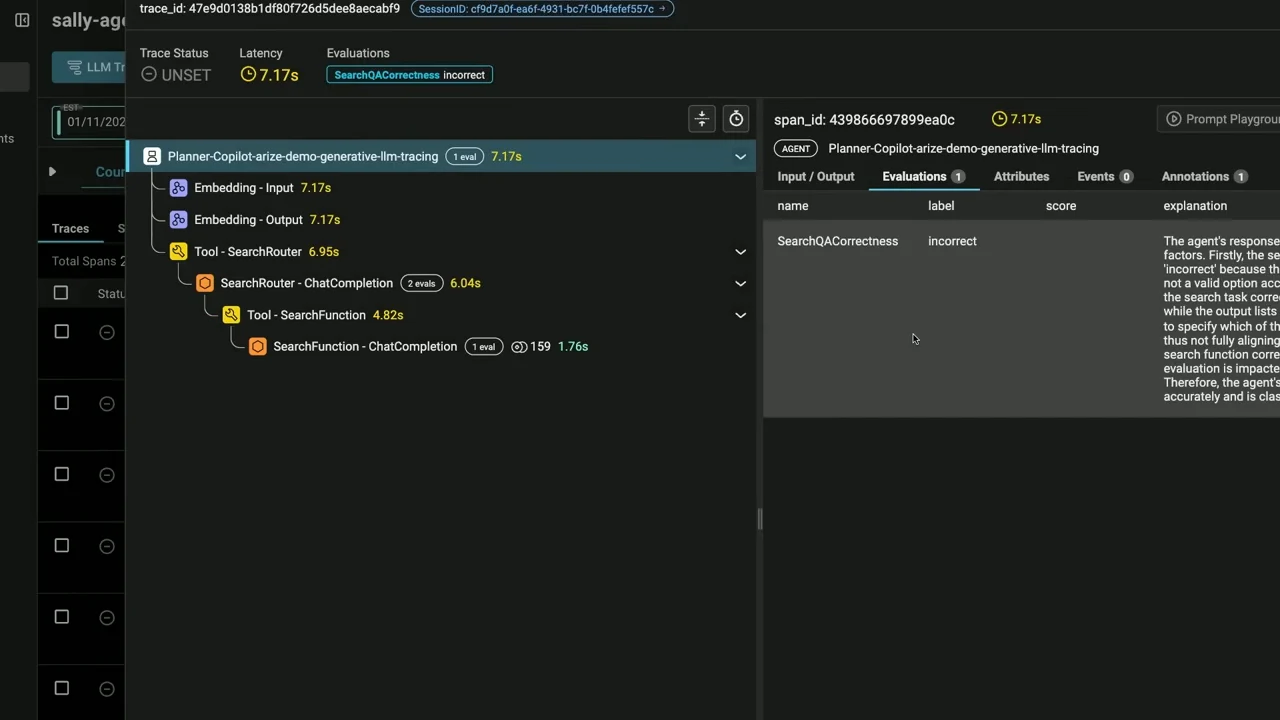Collapse the Tool - SearchFunction chevron
The image size is (1280, 720).
coord(740,315)
